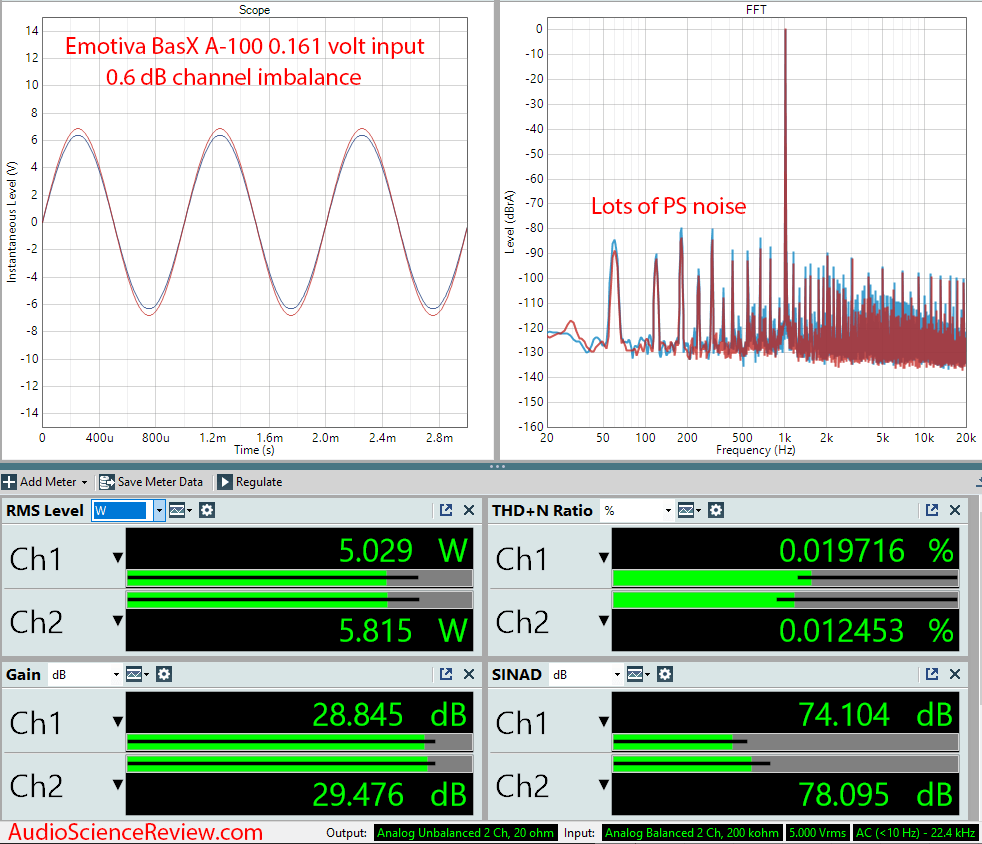Open Gain meter settings gear
Image resolution: width=982 pixels, height=844 pixels.
[164, 674]
